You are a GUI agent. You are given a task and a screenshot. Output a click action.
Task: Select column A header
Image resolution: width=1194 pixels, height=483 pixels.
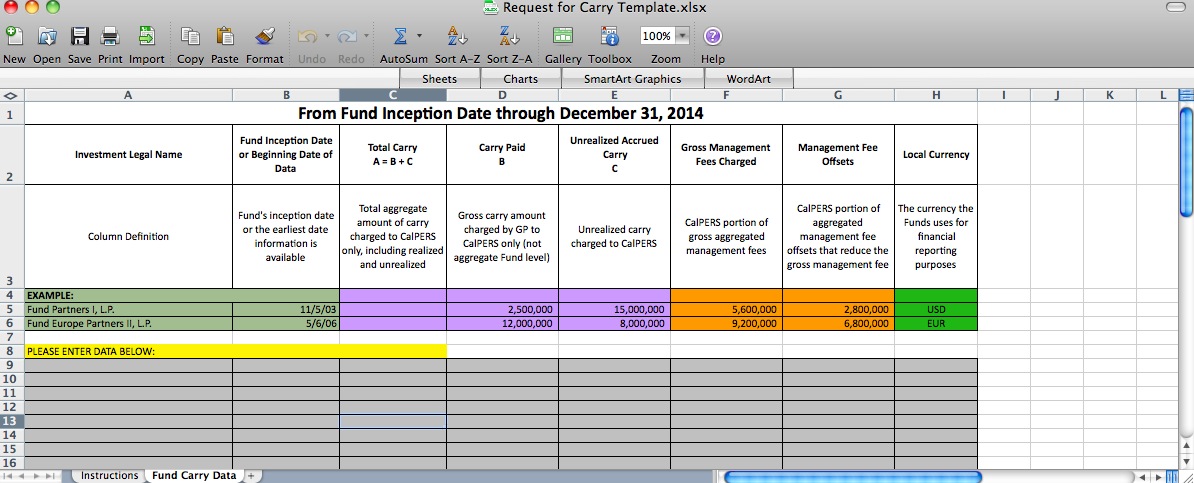(128, 95)
